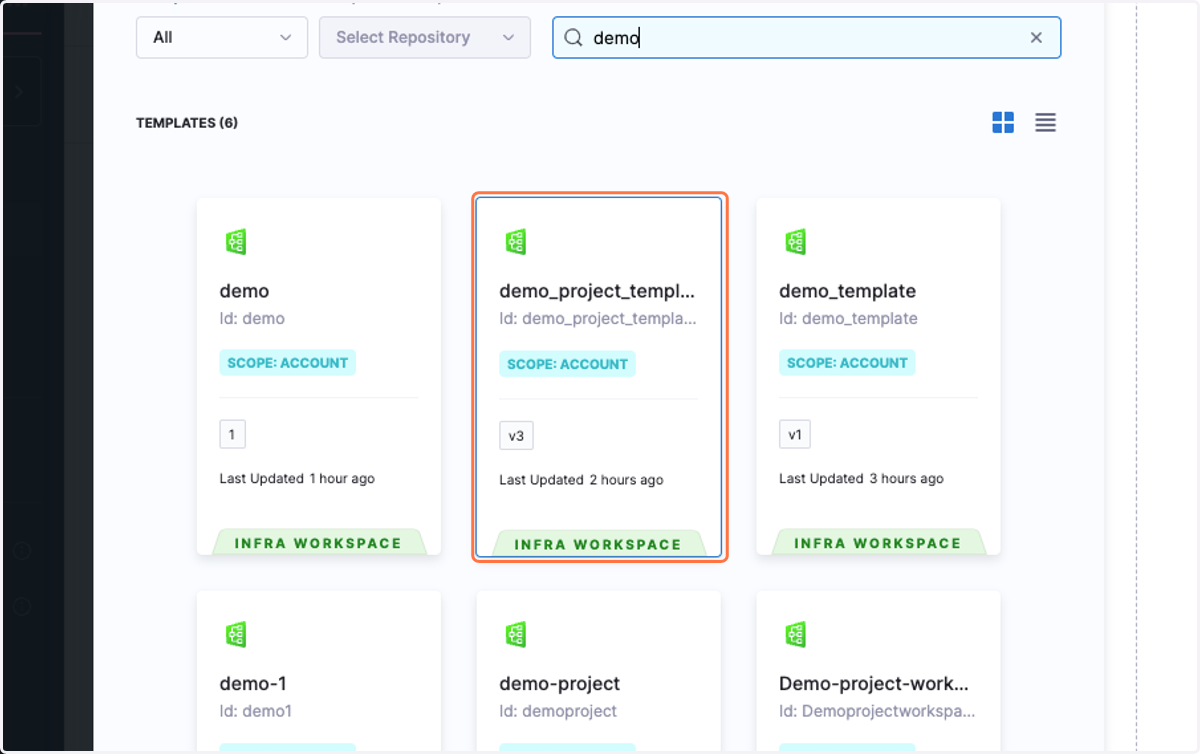Select the demo_template card title
Viewport: 1200px width, 754px height.
(847, 291)
